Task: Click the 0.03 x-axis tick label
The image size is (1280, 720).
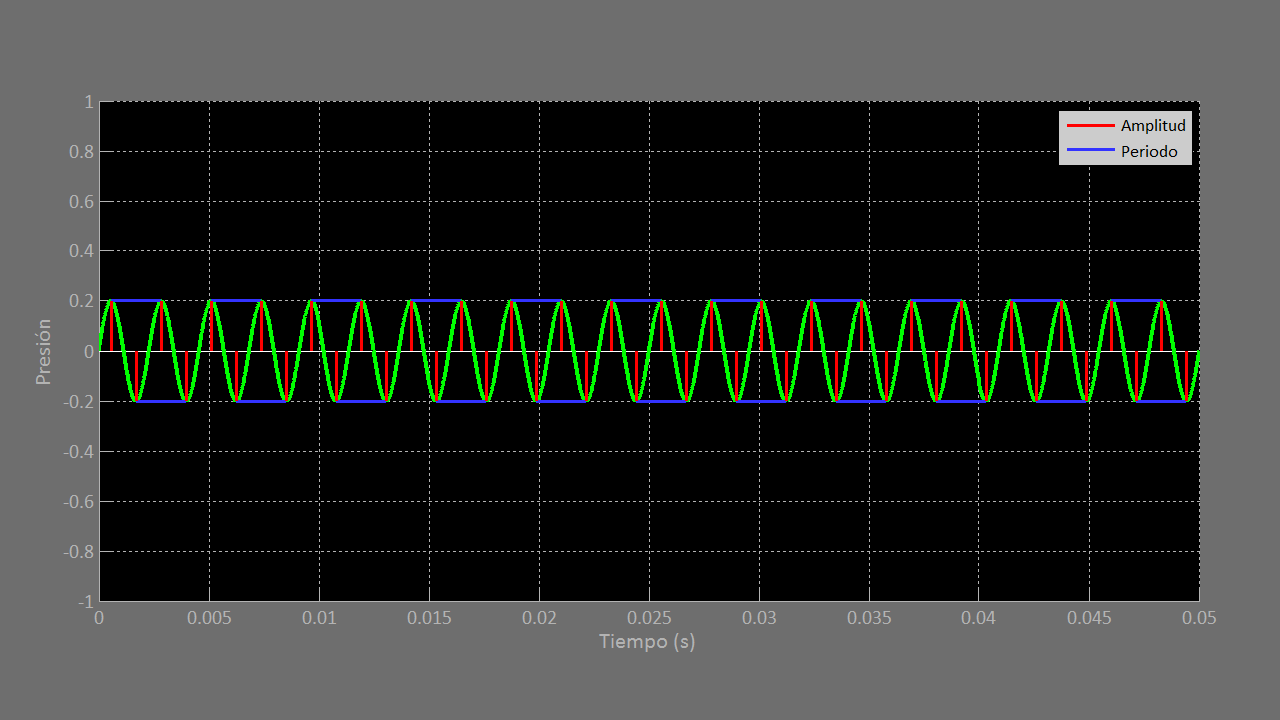Action: pos(759,618)
